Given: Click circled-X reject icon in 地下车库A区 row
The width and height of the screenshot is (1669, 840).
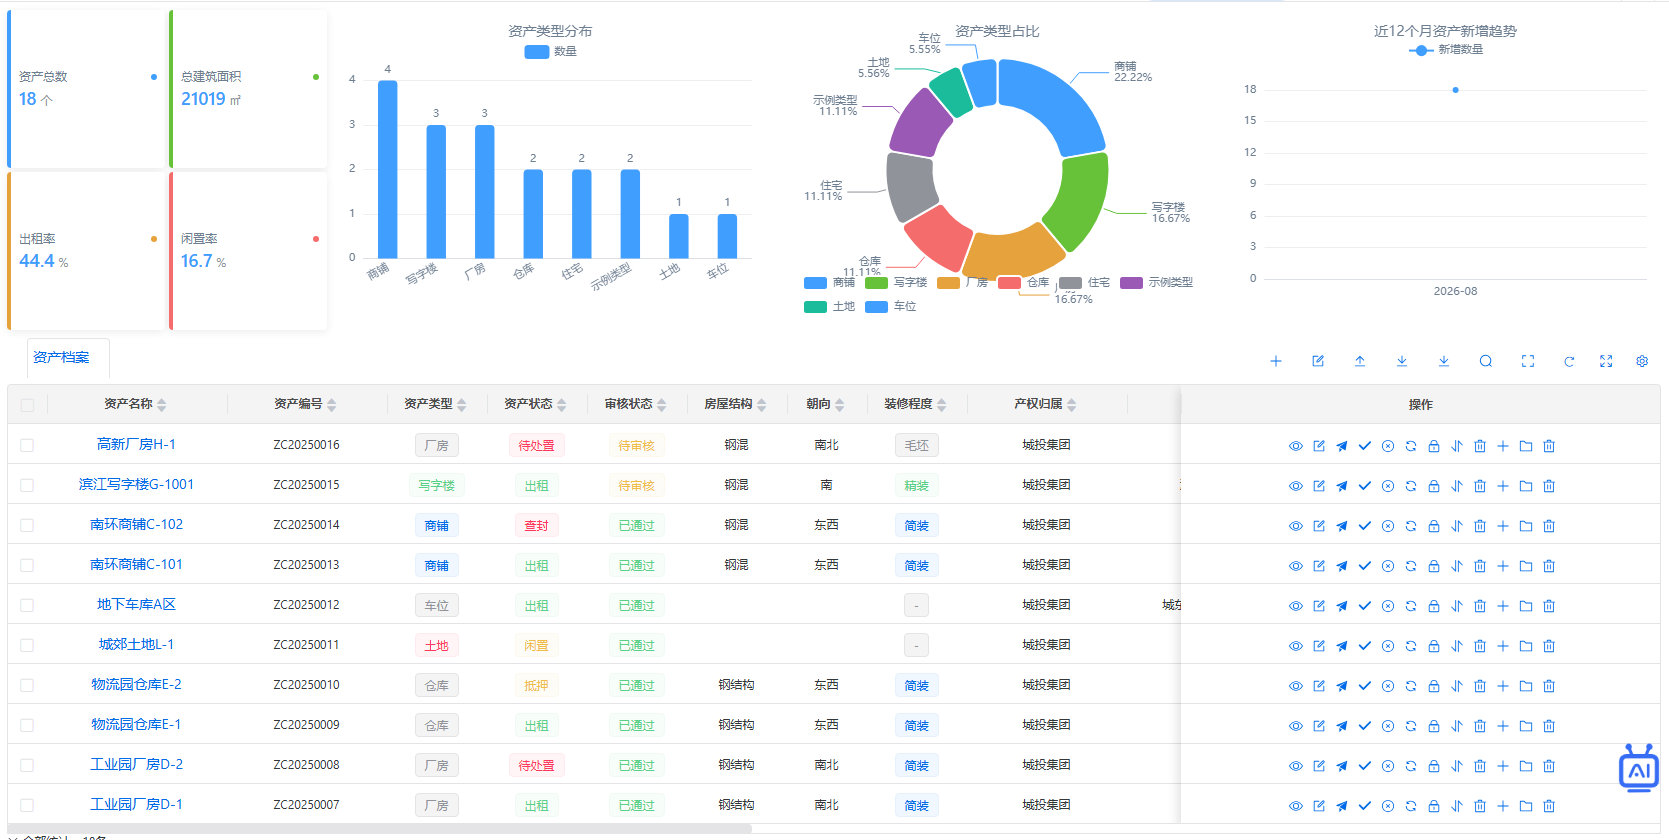Looking at the screenshot, I should tap(1388, 606).
